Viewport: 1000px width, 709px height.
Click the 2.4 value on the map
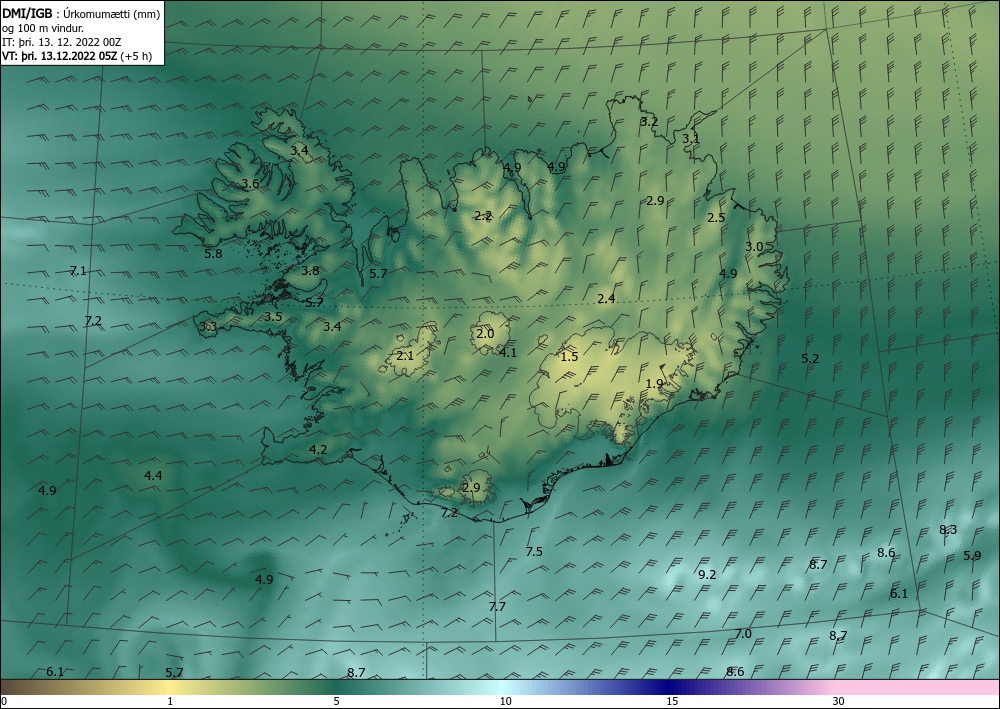click(606, 298)
